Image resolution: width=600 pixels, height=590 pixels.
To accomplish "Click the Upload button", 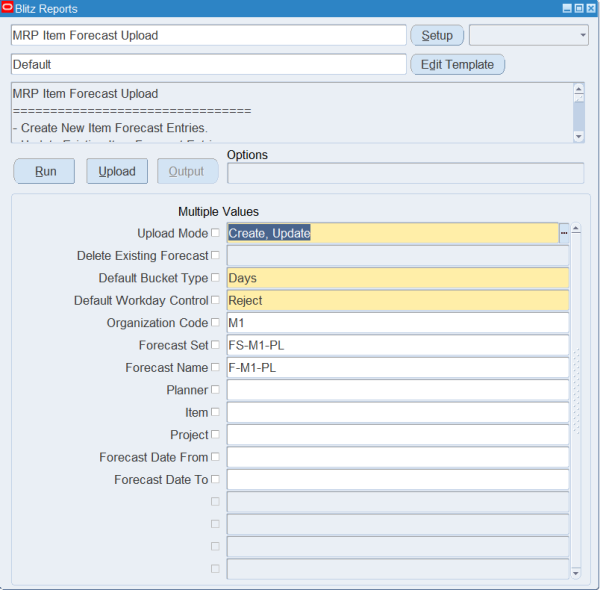I will 117,171.
